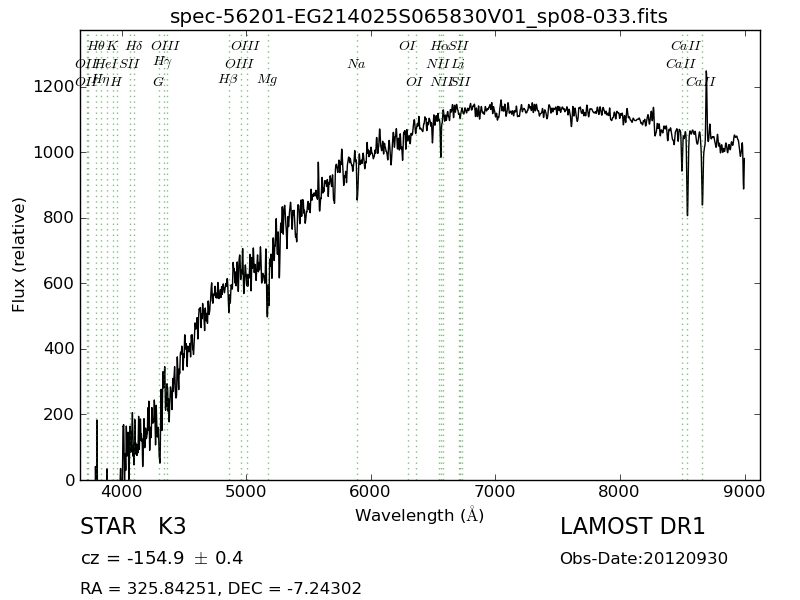Click the 'Hα' line label
800x600 pixels.
(x=439, y=46)
